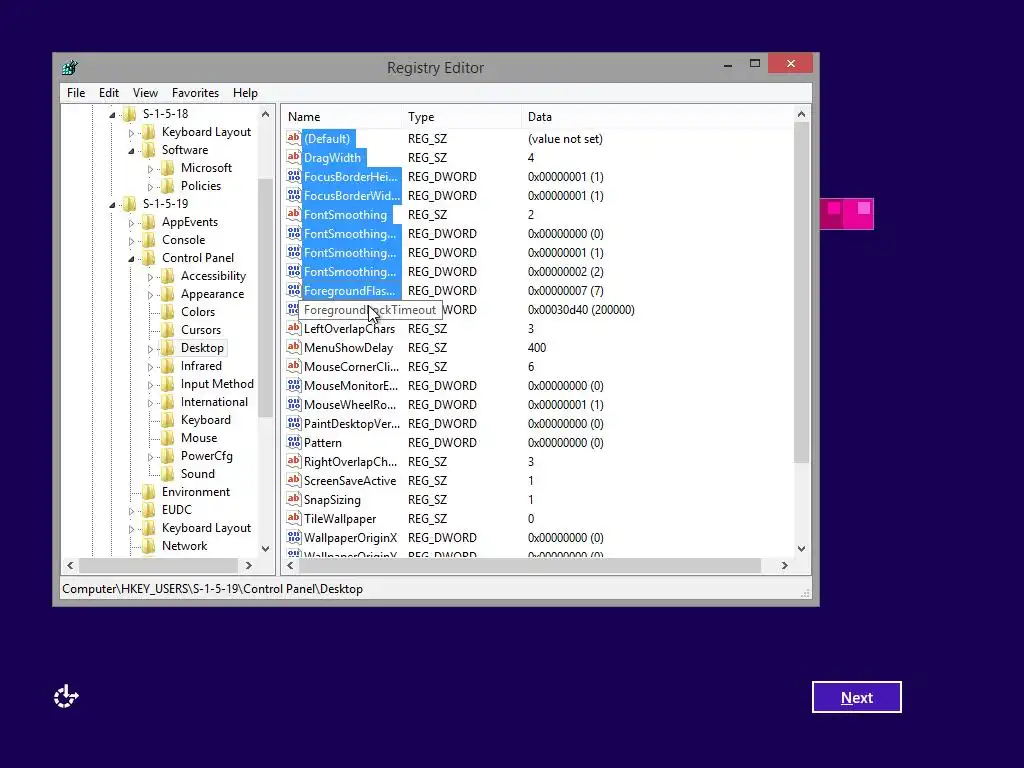Image resolution: width=1024 pixels, height=768 pixels.
Task: Click the DWORD icon beside MouseMonitorE...
Action: pyautogui.click(x=294, y=385)
